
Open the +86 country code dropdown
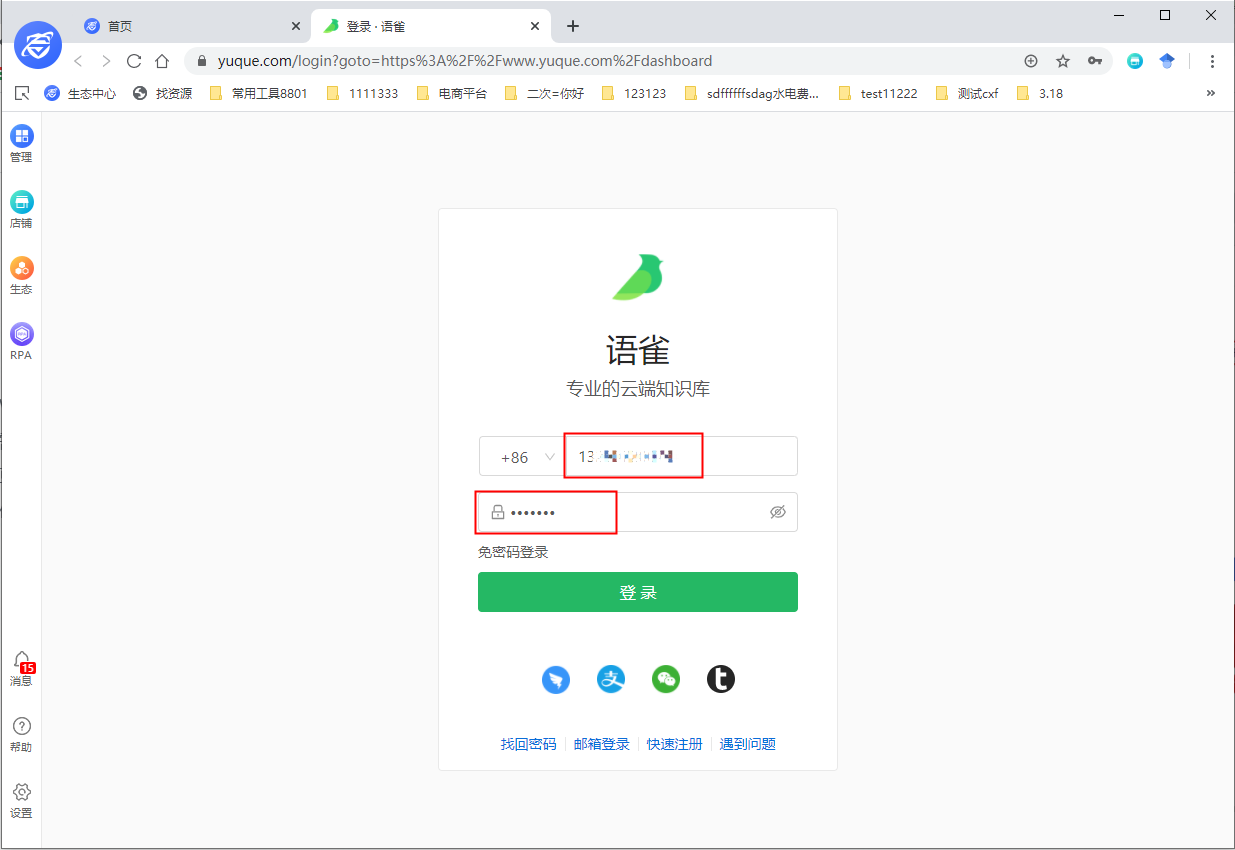(x=521, y=456)
